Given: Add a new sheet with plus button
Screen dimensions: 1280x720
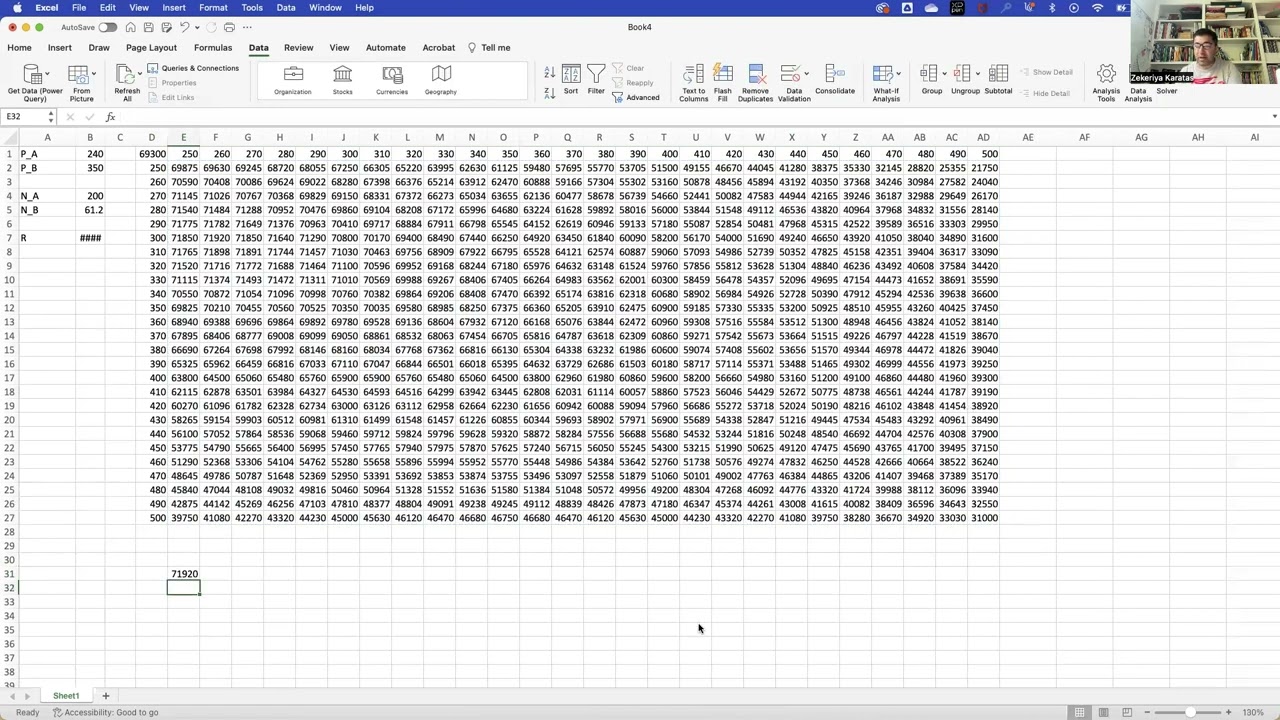Looking at the screenshot, I should (105, 696).
